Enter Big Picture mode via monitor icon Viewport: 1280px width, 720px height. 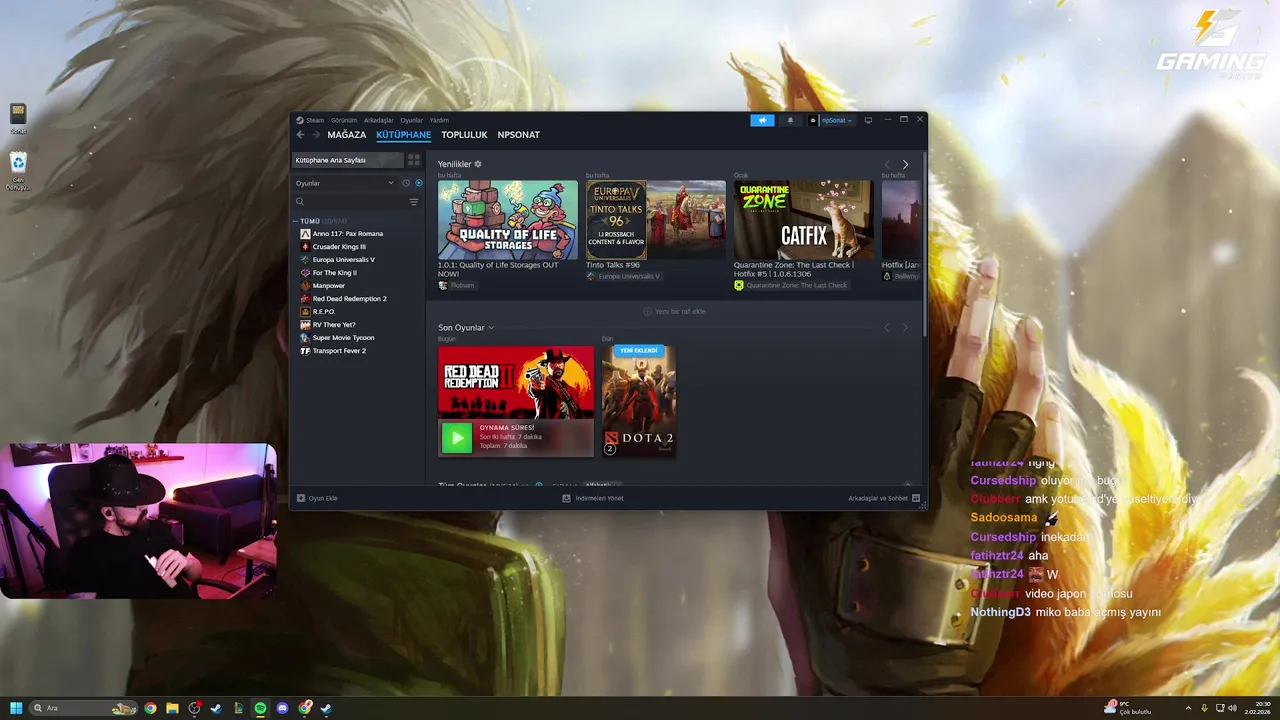868,120
